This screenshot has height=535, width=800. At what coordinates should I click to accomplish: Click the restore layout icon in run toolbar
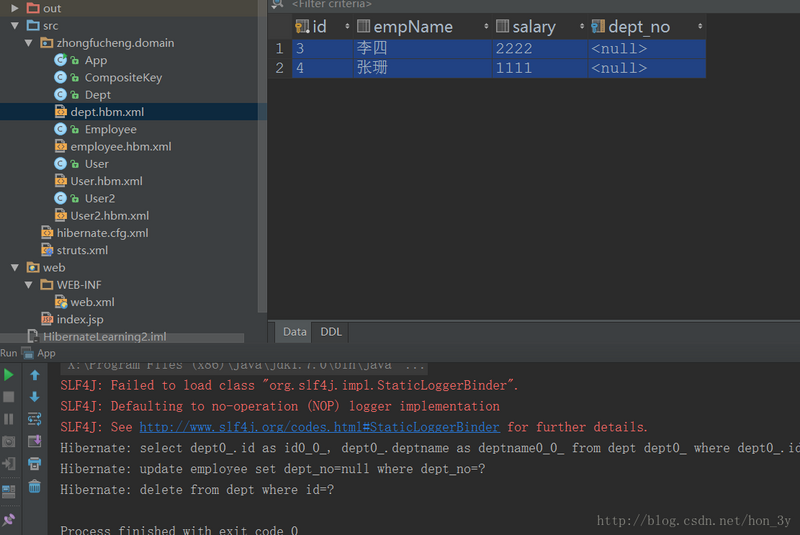click(9, 491)
